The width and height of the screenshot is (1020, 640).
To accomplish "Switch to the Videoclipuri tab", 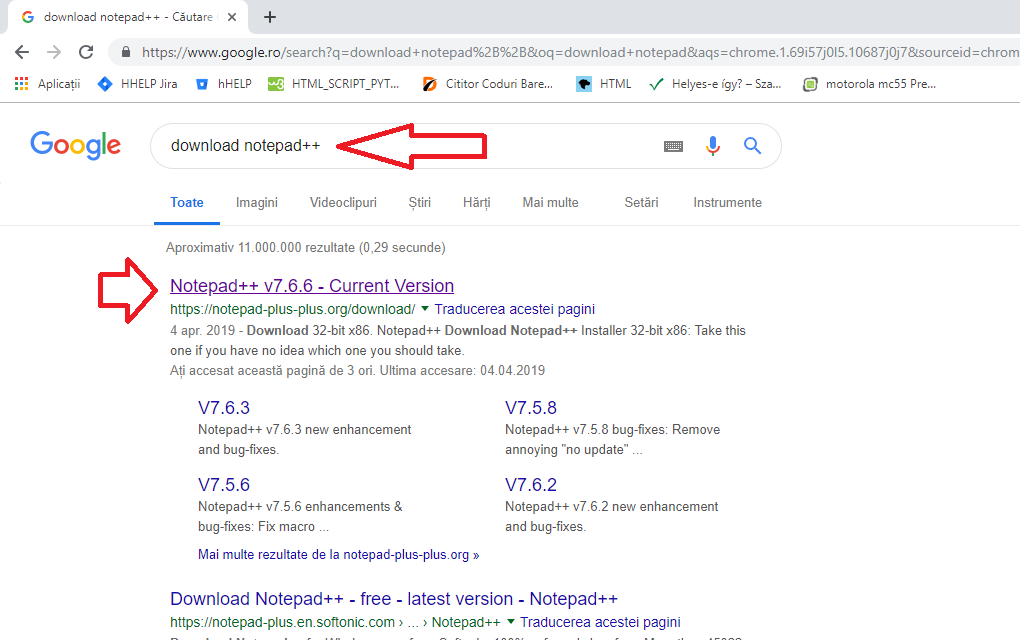I will pyautogui.click(x=343, y=202).
